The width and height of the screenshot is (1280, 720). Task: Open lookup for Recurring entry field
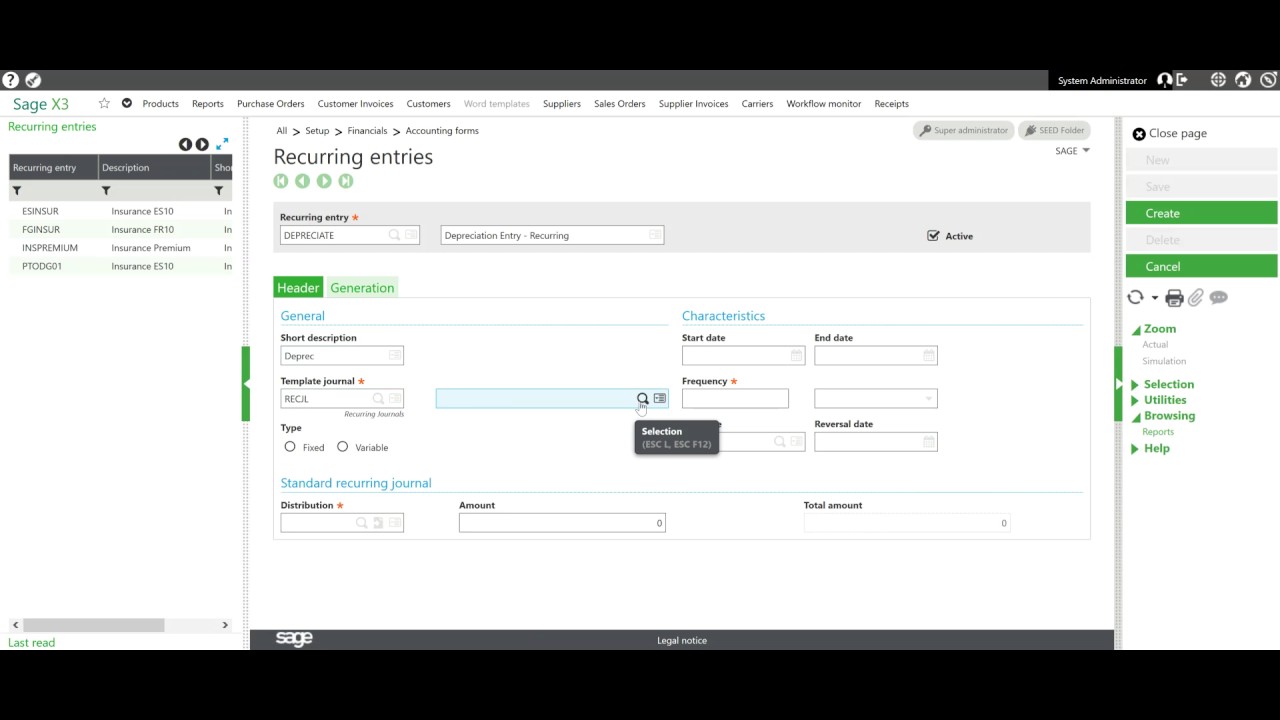(394, 235)
